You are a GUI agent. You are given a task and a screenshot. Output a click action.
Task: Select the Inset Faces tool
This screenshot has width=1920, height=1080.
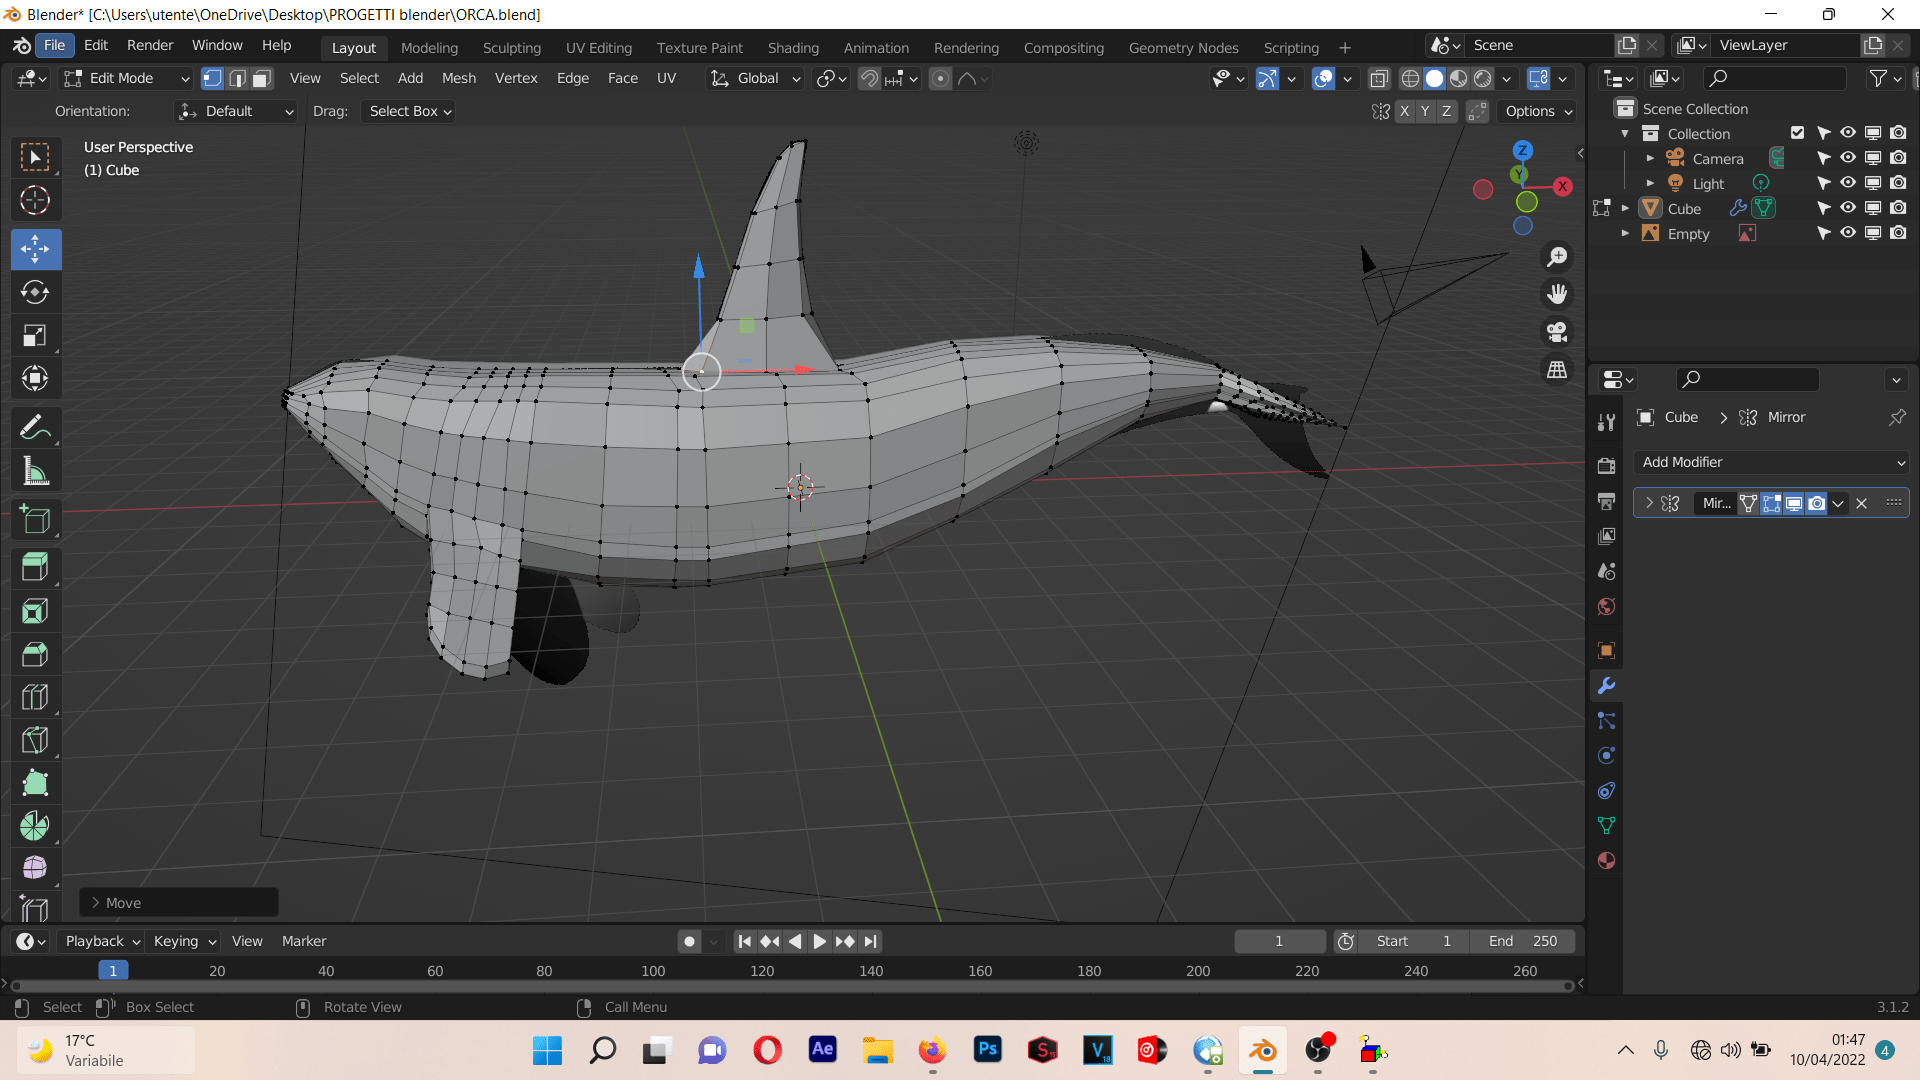[35, 611]
